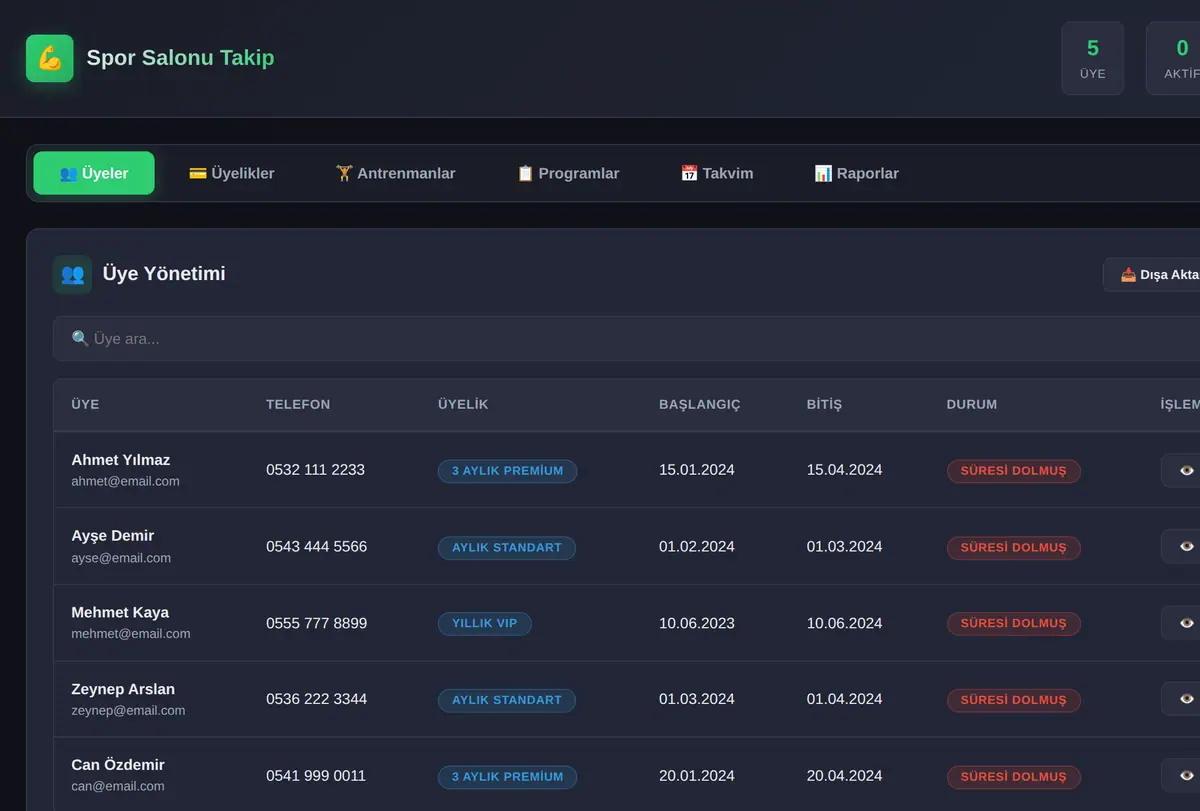The height and width of the screenshot is (811, 1200).
Task: Click the TELEFON column header
Action: 298,405
